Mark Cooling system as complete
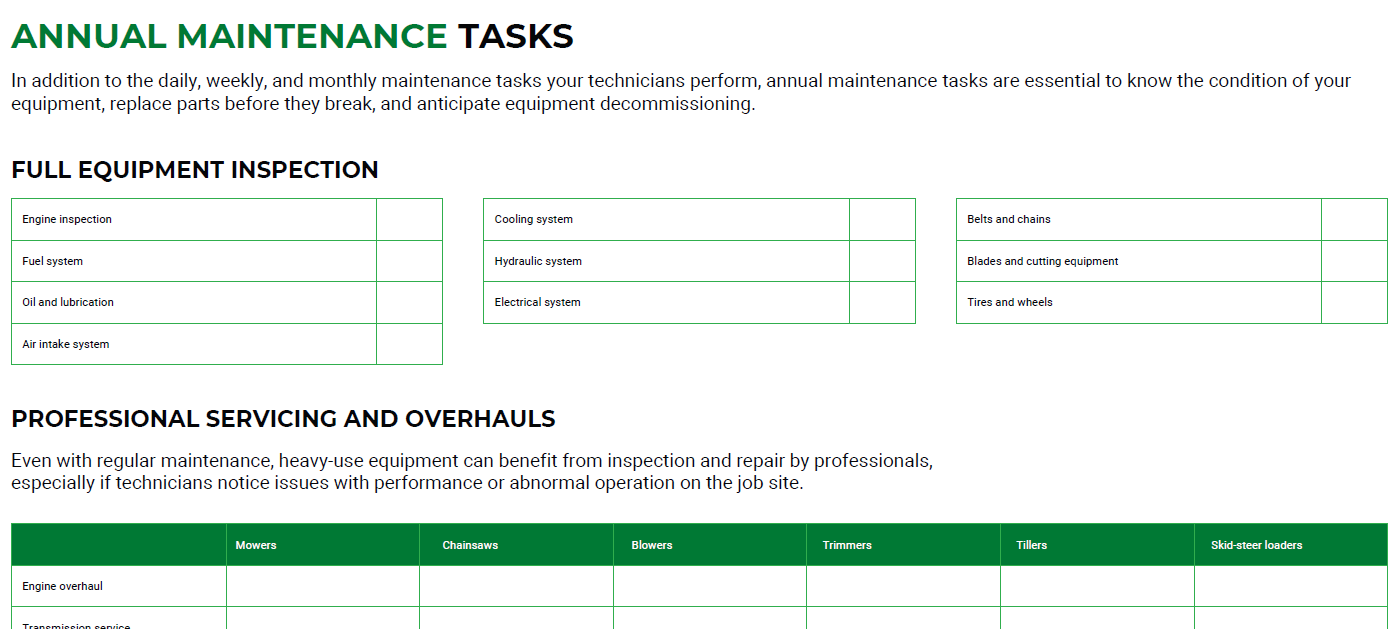Viewport: 1398px width, 629px height. 883,219
